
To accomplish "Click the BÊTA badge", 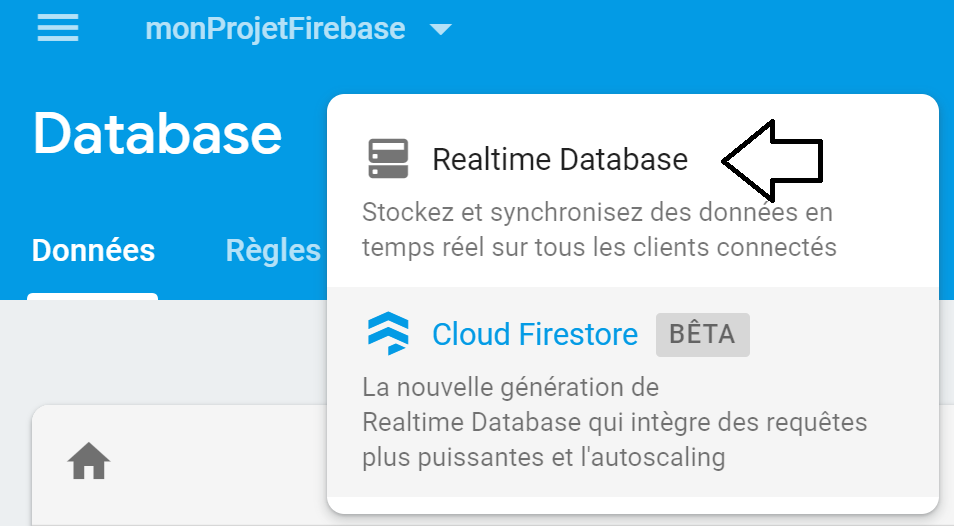I will coord(703,334).
